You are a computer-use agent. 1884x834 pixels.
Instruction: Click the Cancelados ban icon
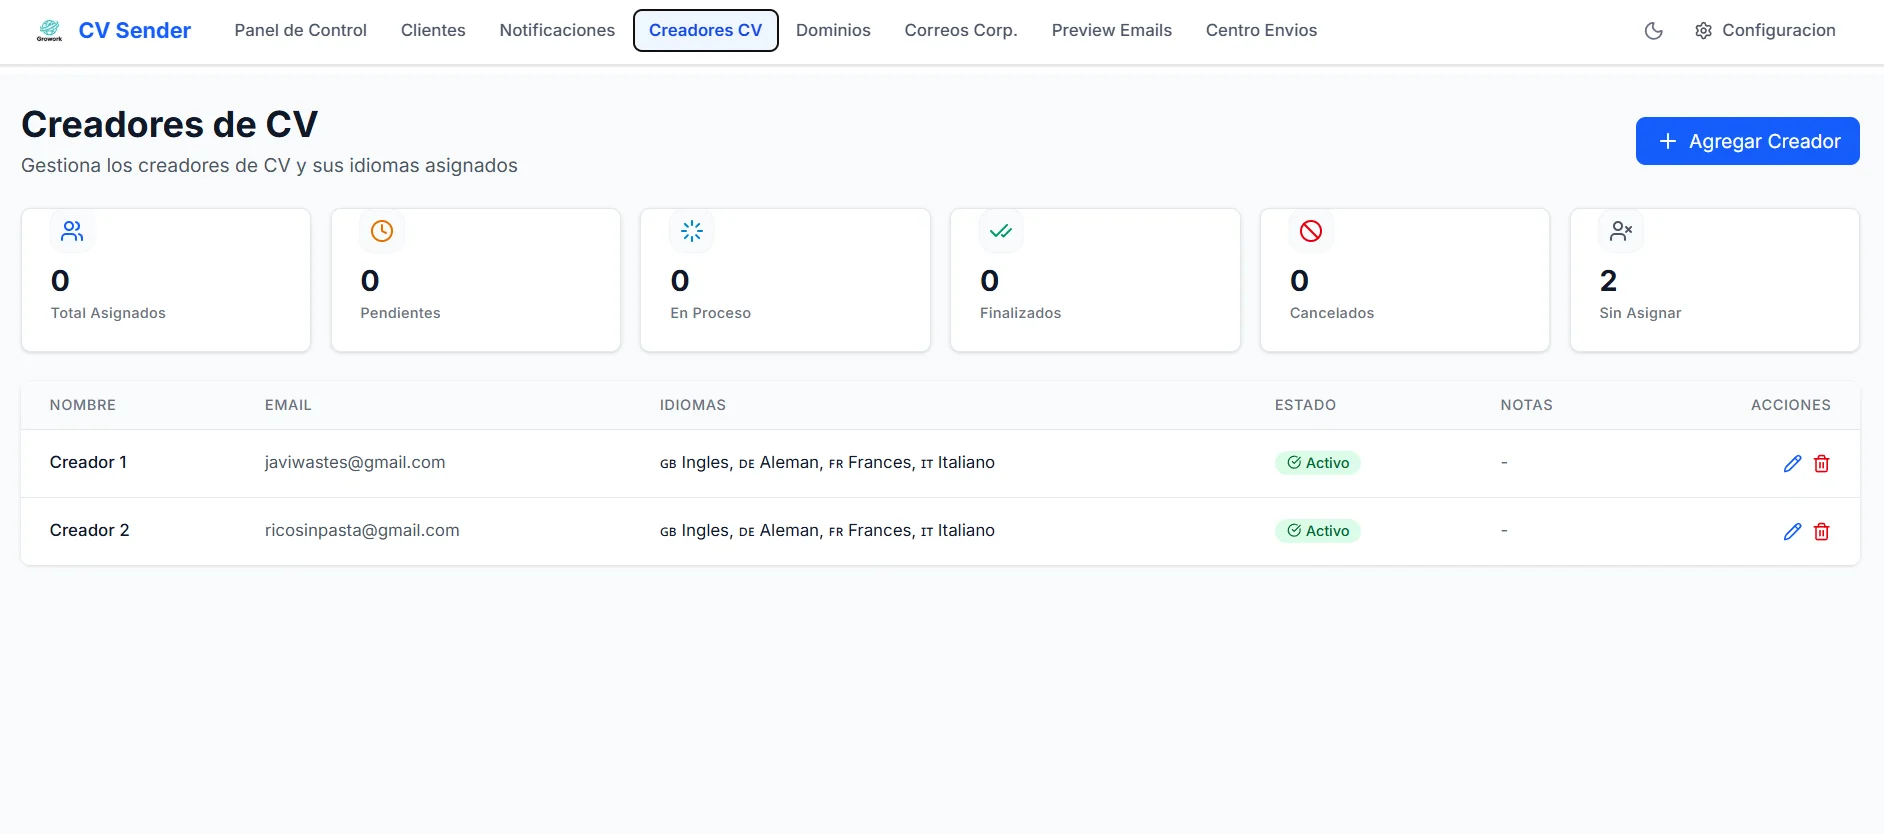click(1311, 231)
